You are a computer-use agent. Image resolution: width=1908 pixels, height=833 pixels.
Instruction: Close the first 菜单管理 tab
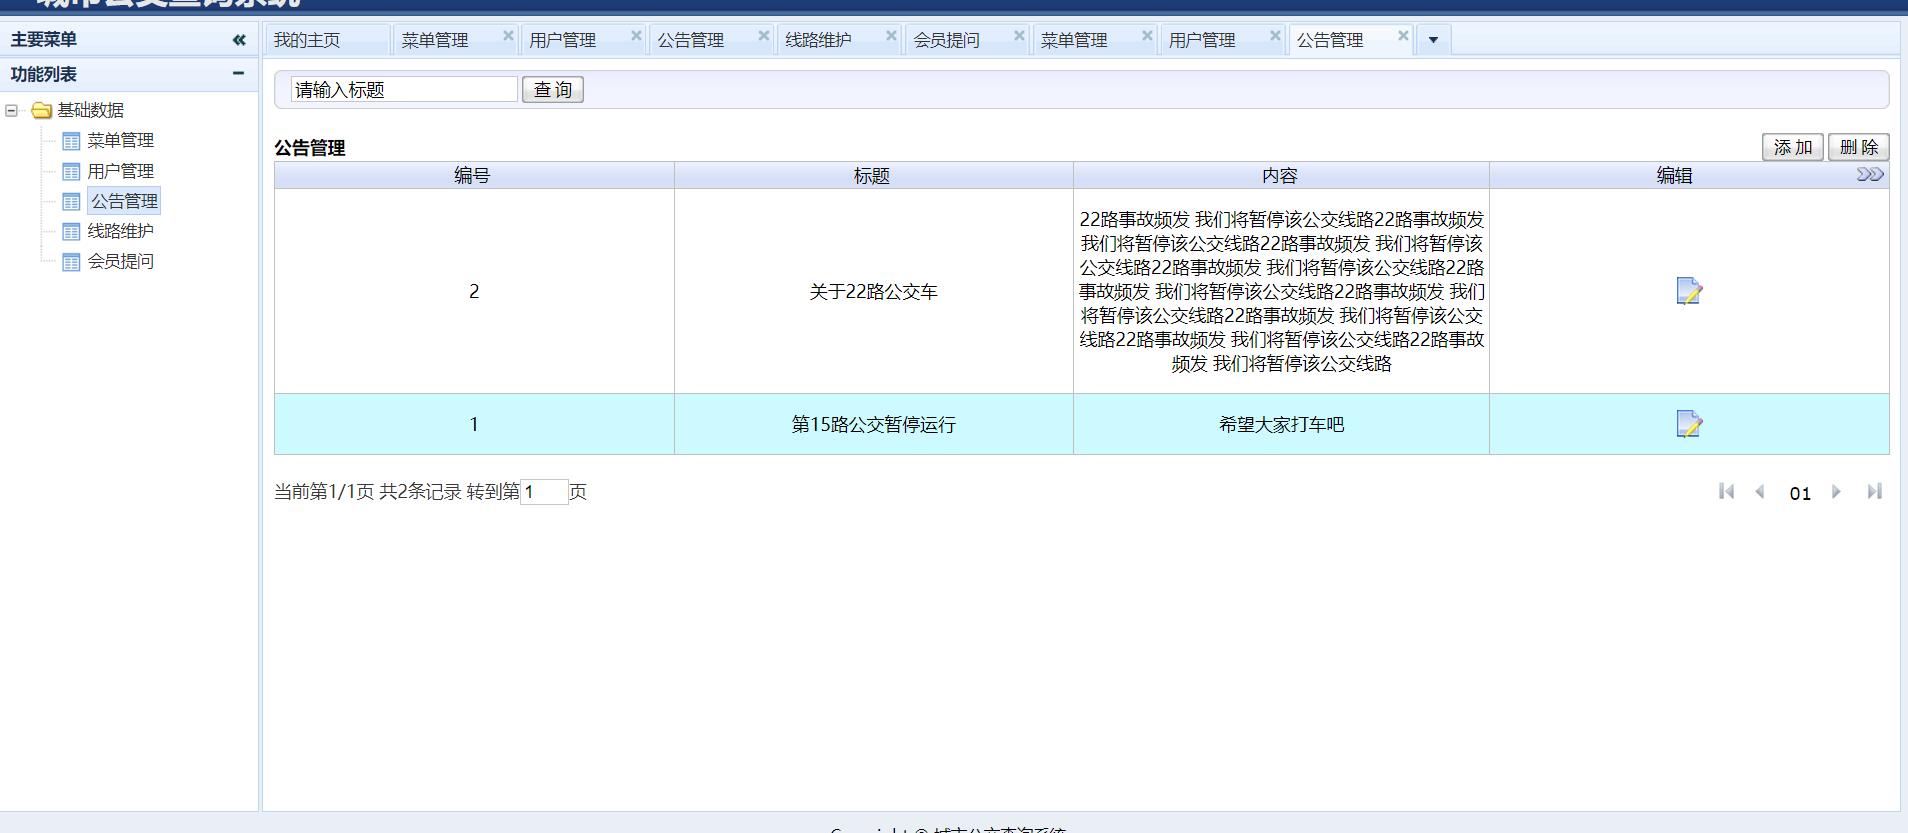(508, 36)
